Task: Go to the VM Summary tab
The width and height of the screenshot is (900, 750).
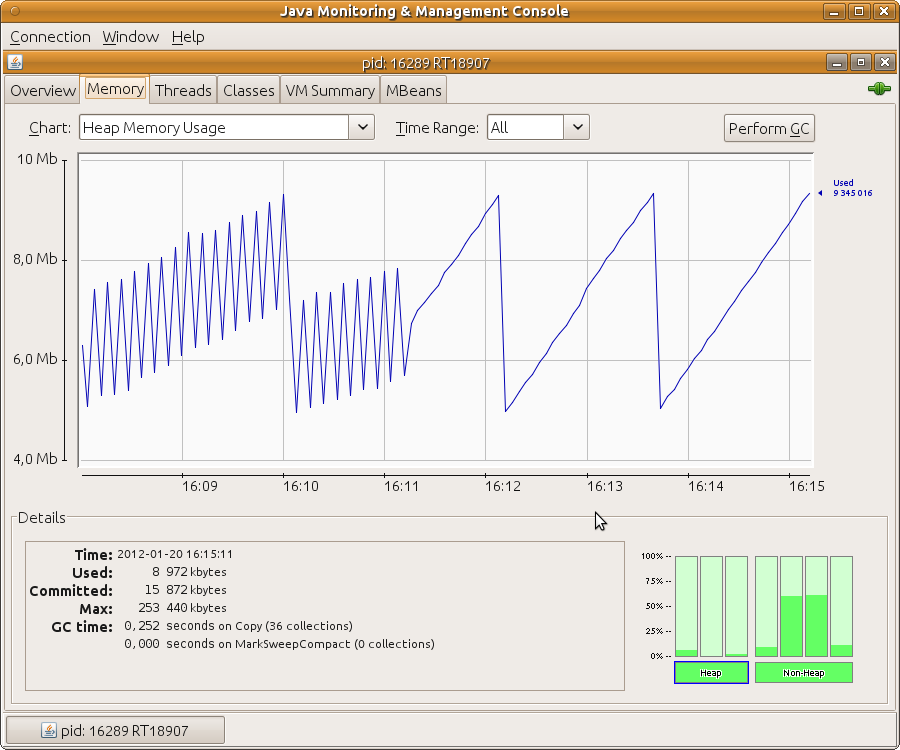Action: point(329,90)
